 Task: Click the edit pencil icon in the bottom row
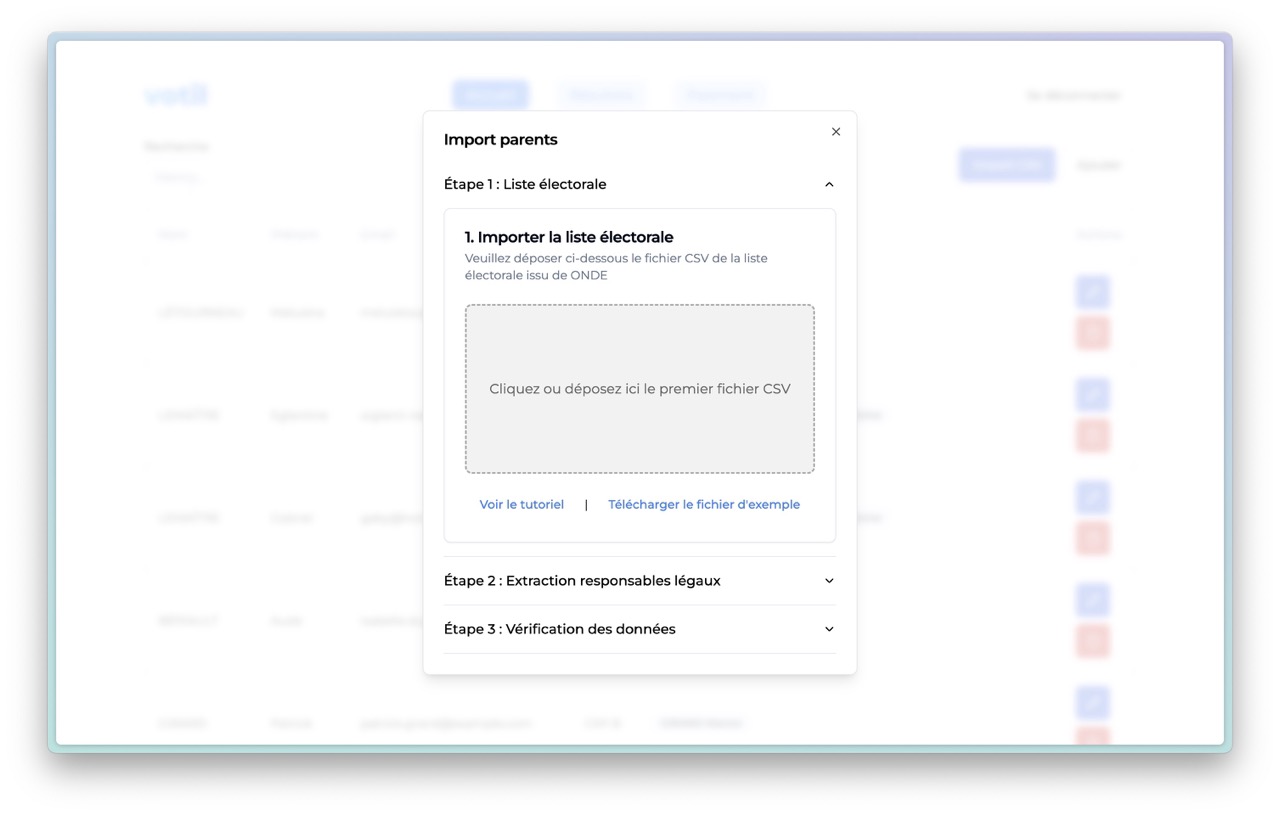(1092, 703)
